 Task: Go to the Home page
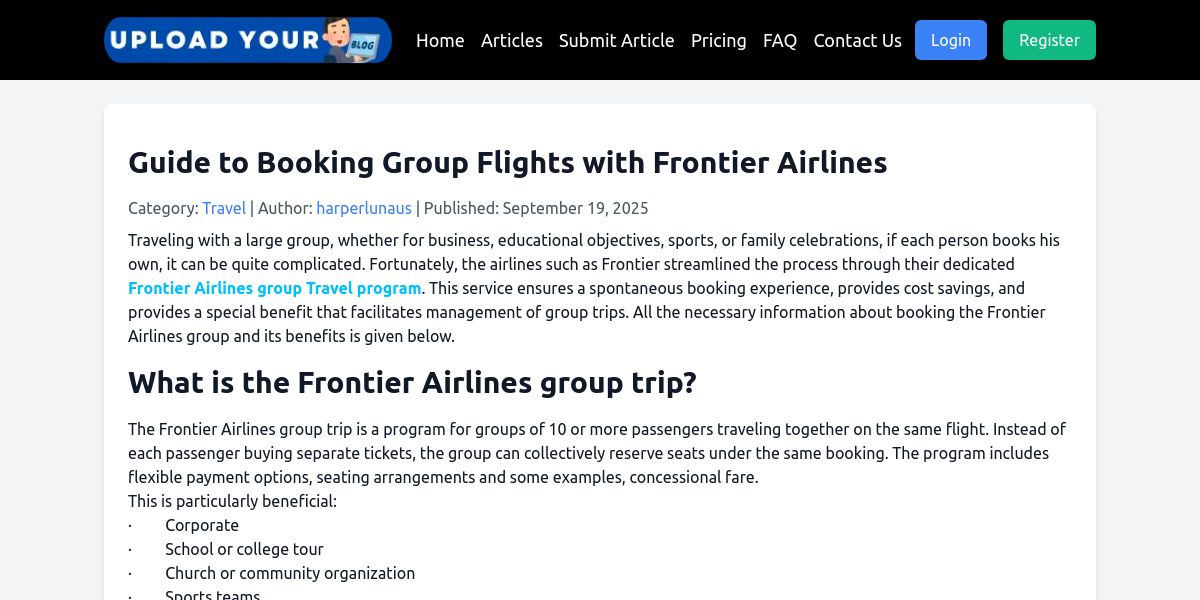pos(440,40)
